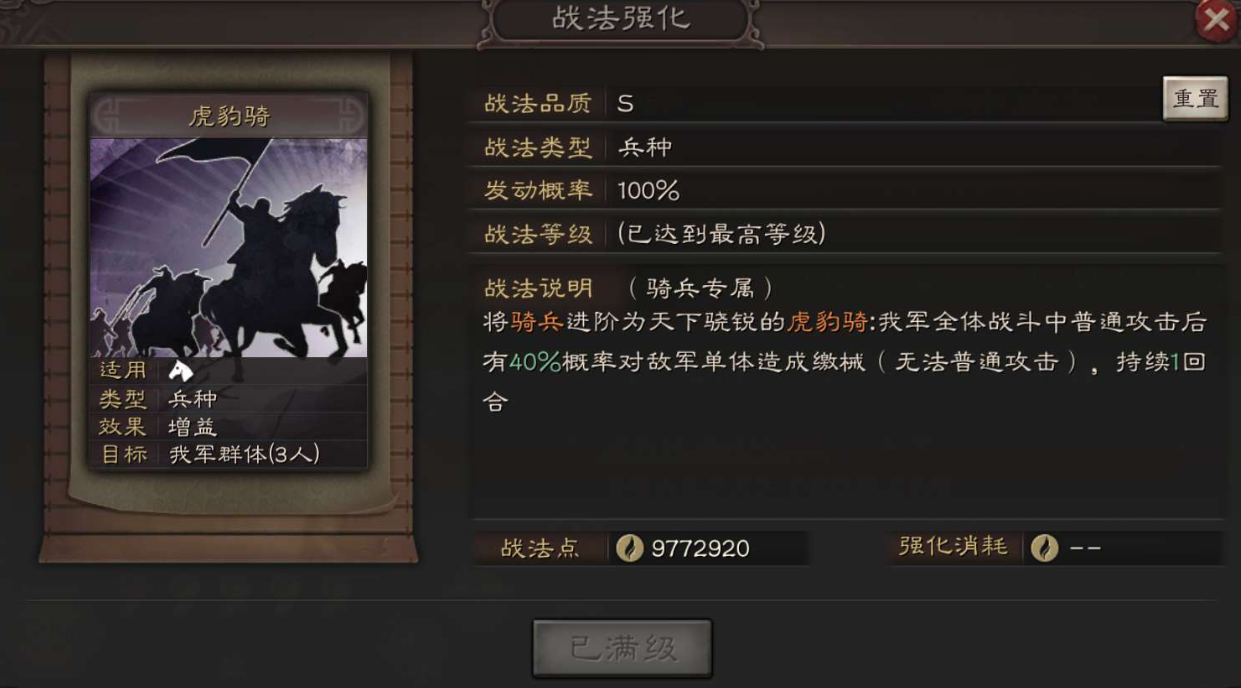Click the 战法等级 max level row
Viewport: 1241px width, 688px height.
(x=848, y=234)
